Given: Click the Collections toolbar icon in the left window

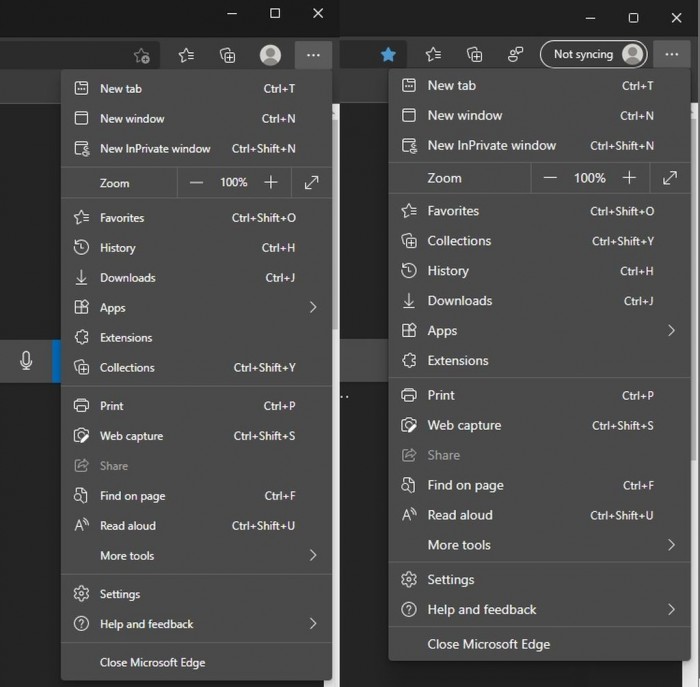Looking at the screenshot, I should pyautogui.click(x=228, y=56).
